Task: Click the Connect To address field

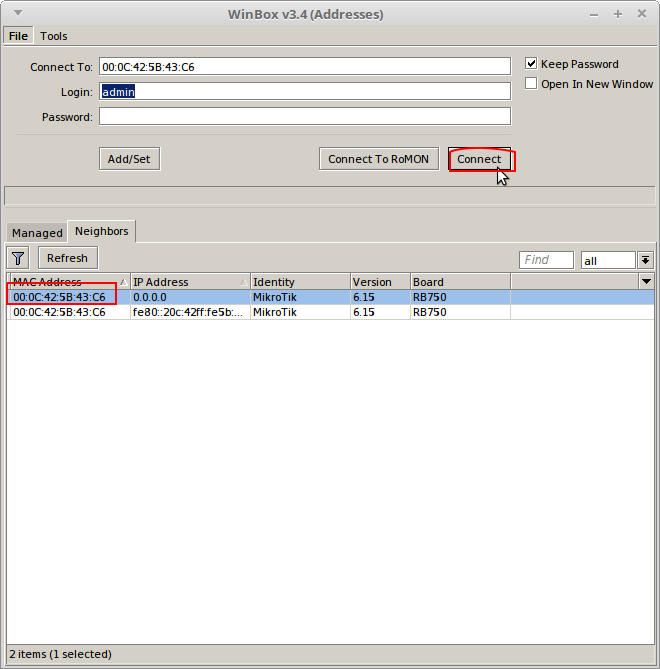Action: tap(305, 67)
